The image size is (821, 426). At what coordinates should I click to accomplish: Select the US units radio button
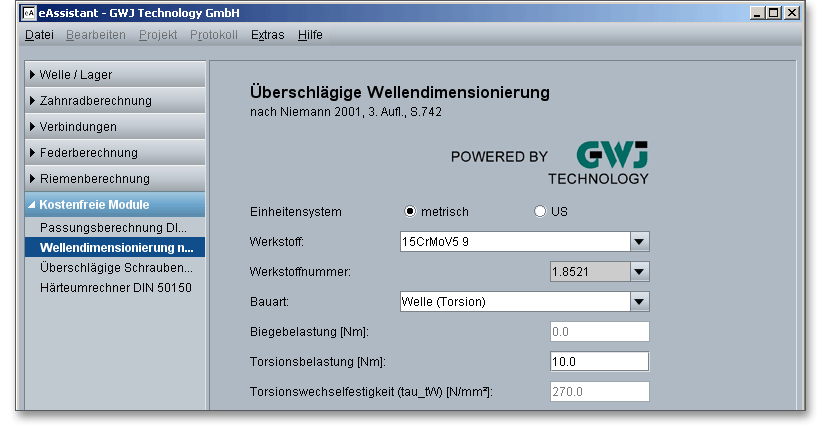(540, 212)
